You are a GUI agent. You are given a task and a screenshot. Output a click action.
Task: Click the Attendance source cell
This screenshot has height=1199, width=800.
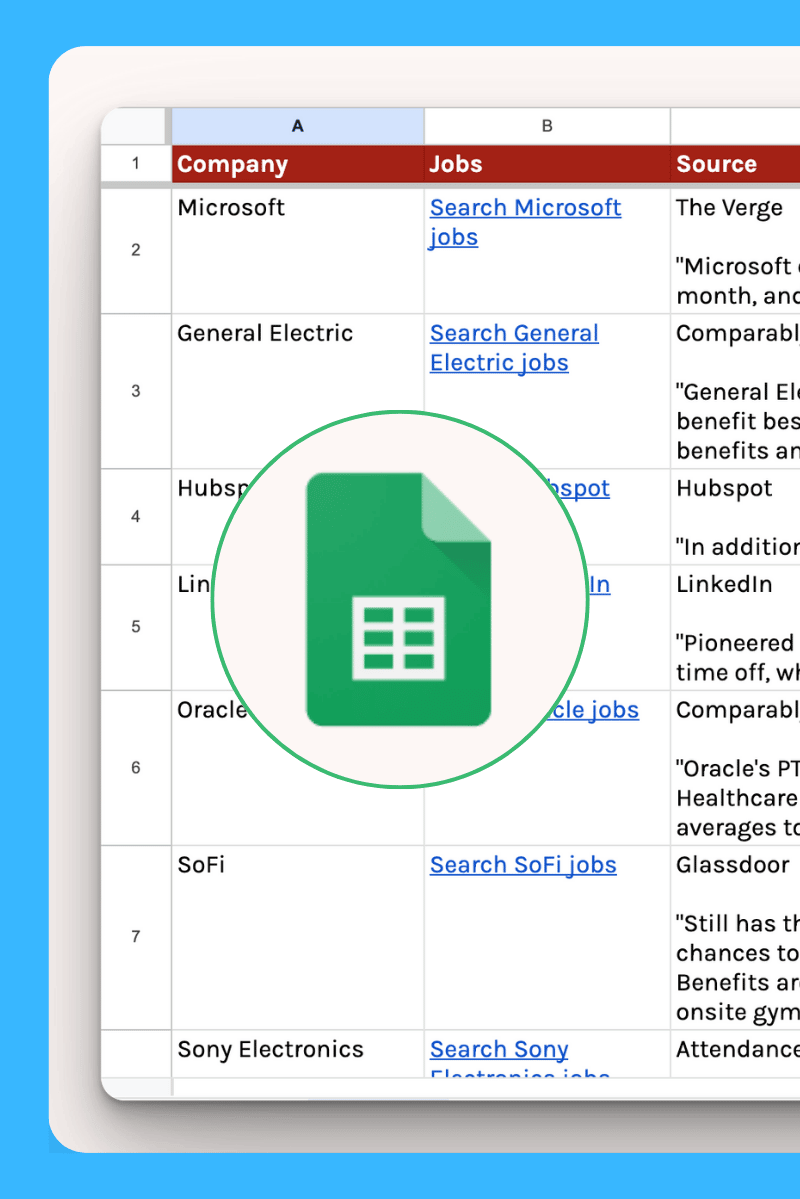(x=736, y=1054)
